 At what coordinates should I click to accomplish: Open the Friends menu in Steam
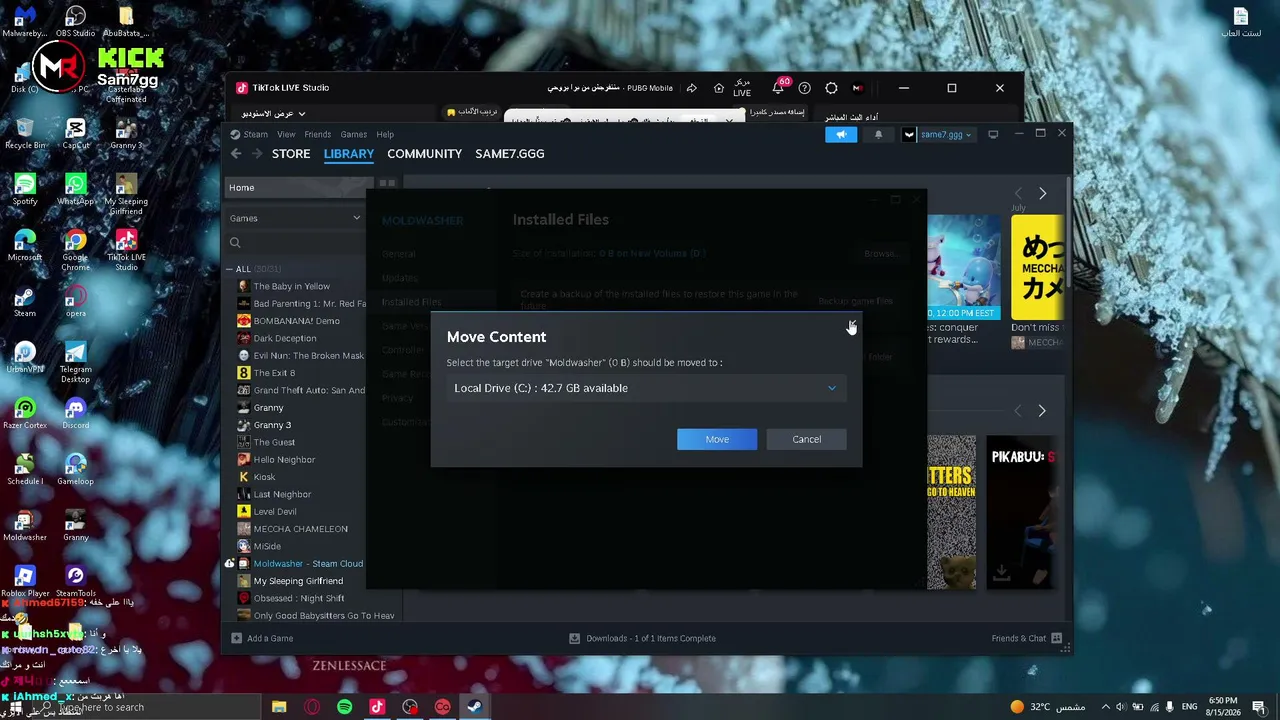[x=318, y=134]
